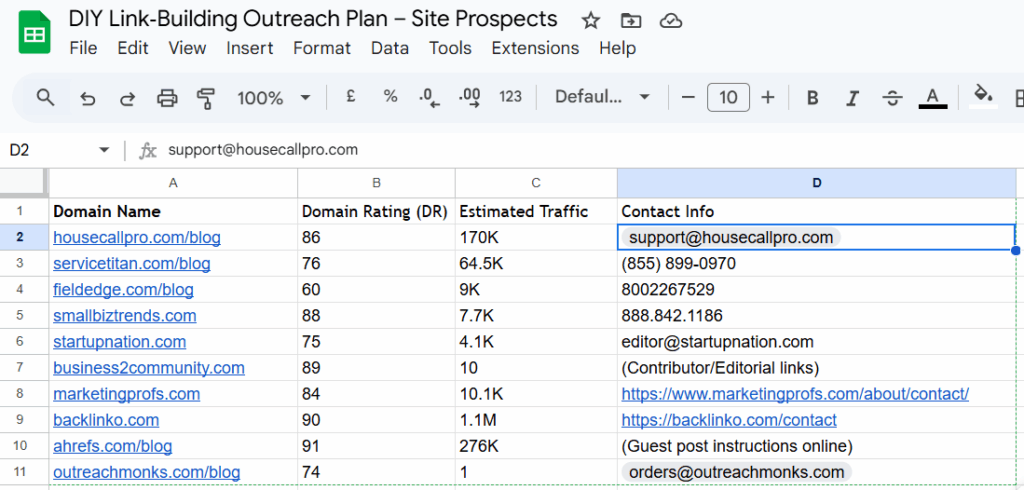Open the Format menu
The width and height of the screenshot is (1024, 490).
[x=322, y=48]
